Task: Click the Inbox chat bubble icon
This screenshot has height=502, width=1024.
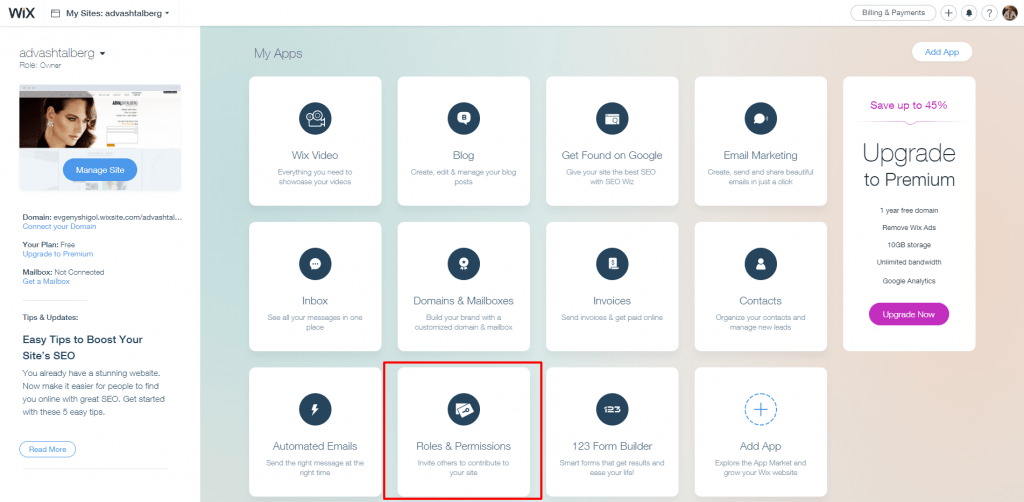Action: coord(315,264)
